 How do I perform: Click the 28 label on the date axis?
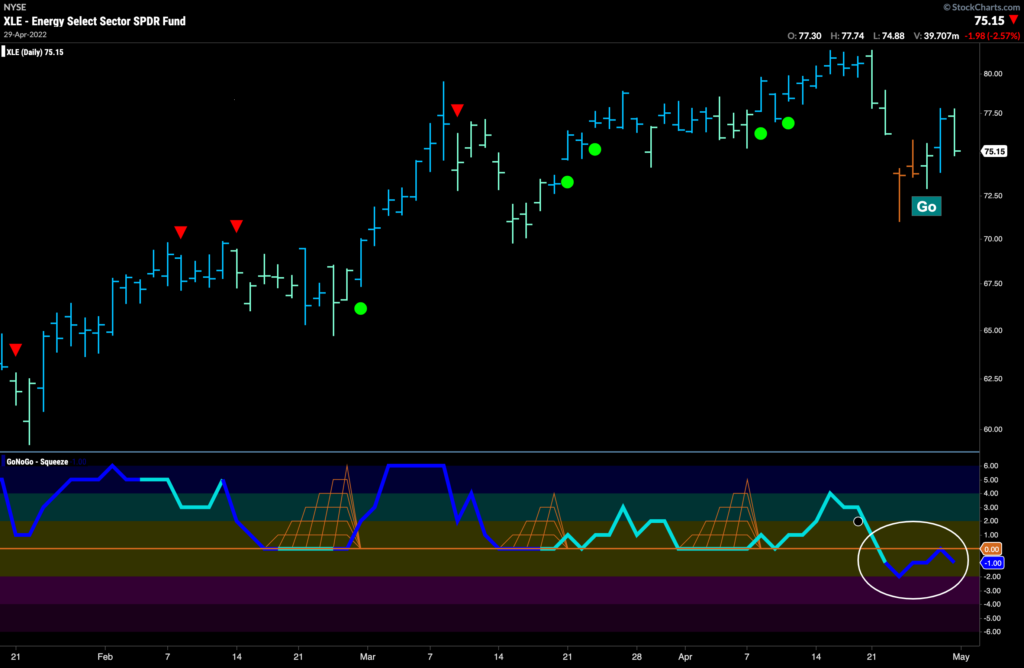pyautogui.click(x=637, y=657)
